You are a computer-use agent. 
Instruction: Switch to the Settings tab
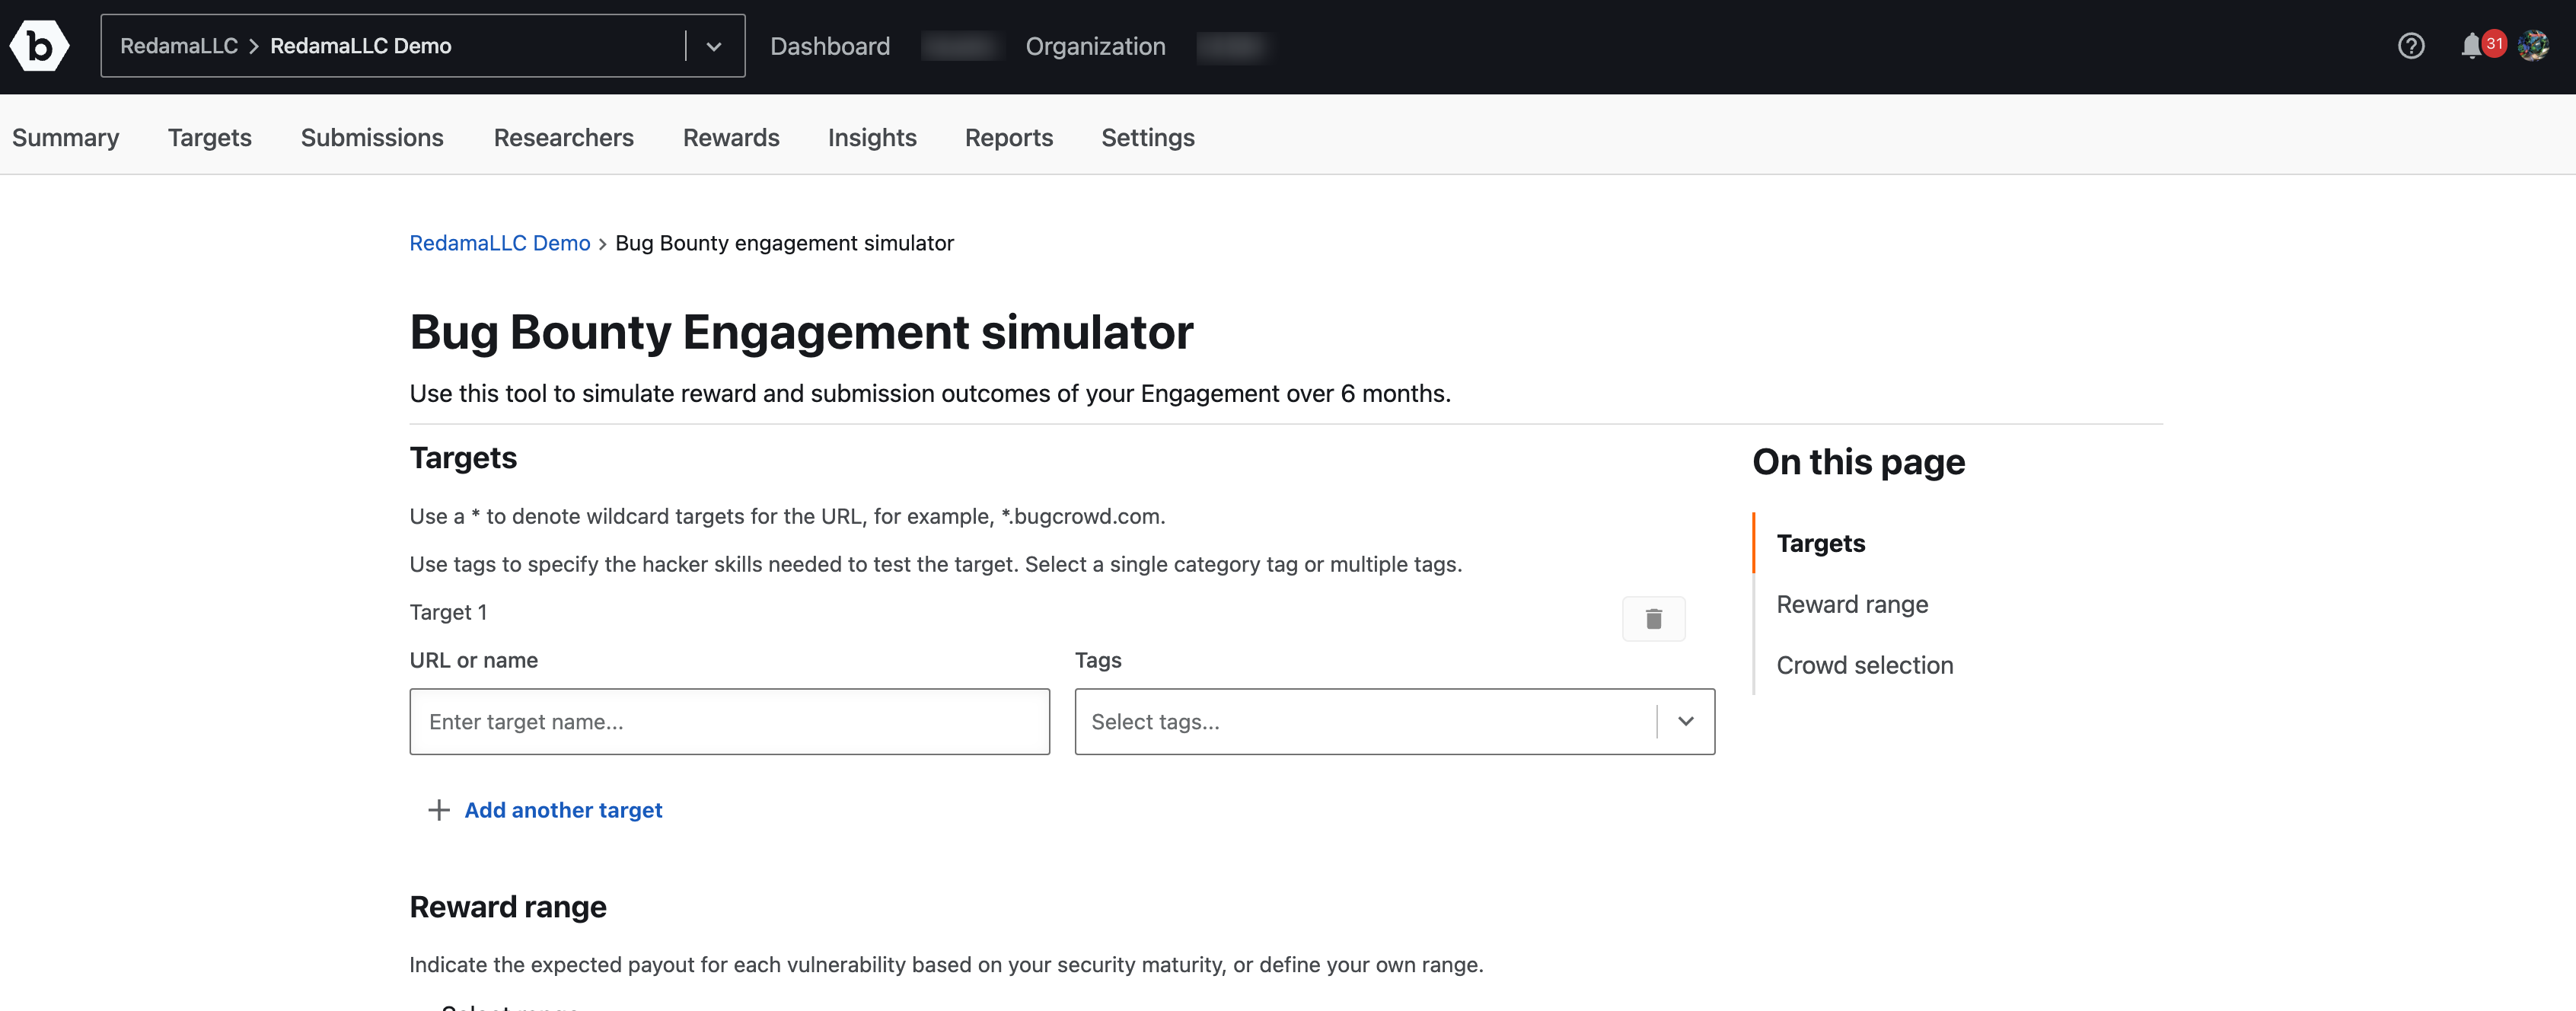(1148, 137)
